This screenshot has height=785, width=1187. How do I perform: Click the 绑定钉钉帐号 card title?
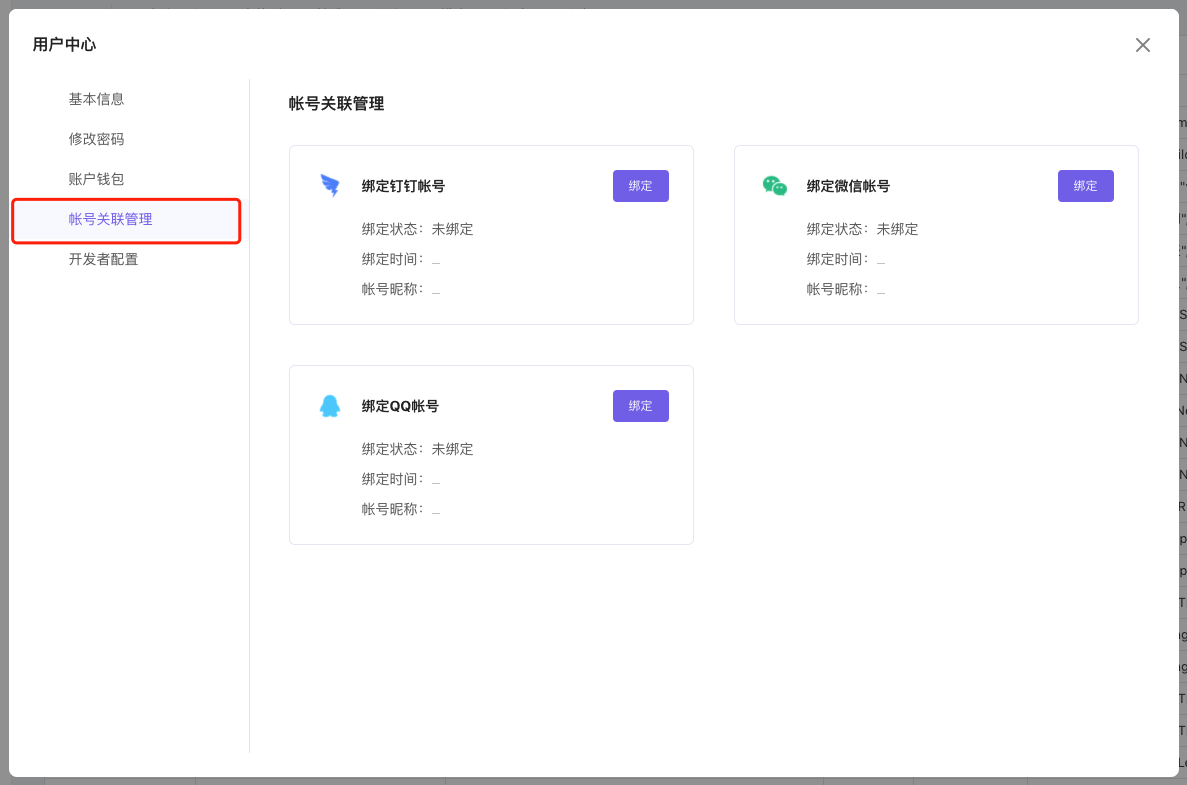click(x=403, y=186)
